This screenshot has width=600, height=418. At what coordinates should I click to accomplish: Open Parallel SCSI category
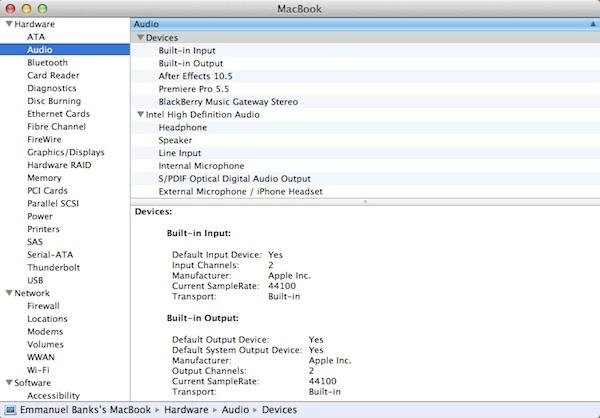point(53,203)
